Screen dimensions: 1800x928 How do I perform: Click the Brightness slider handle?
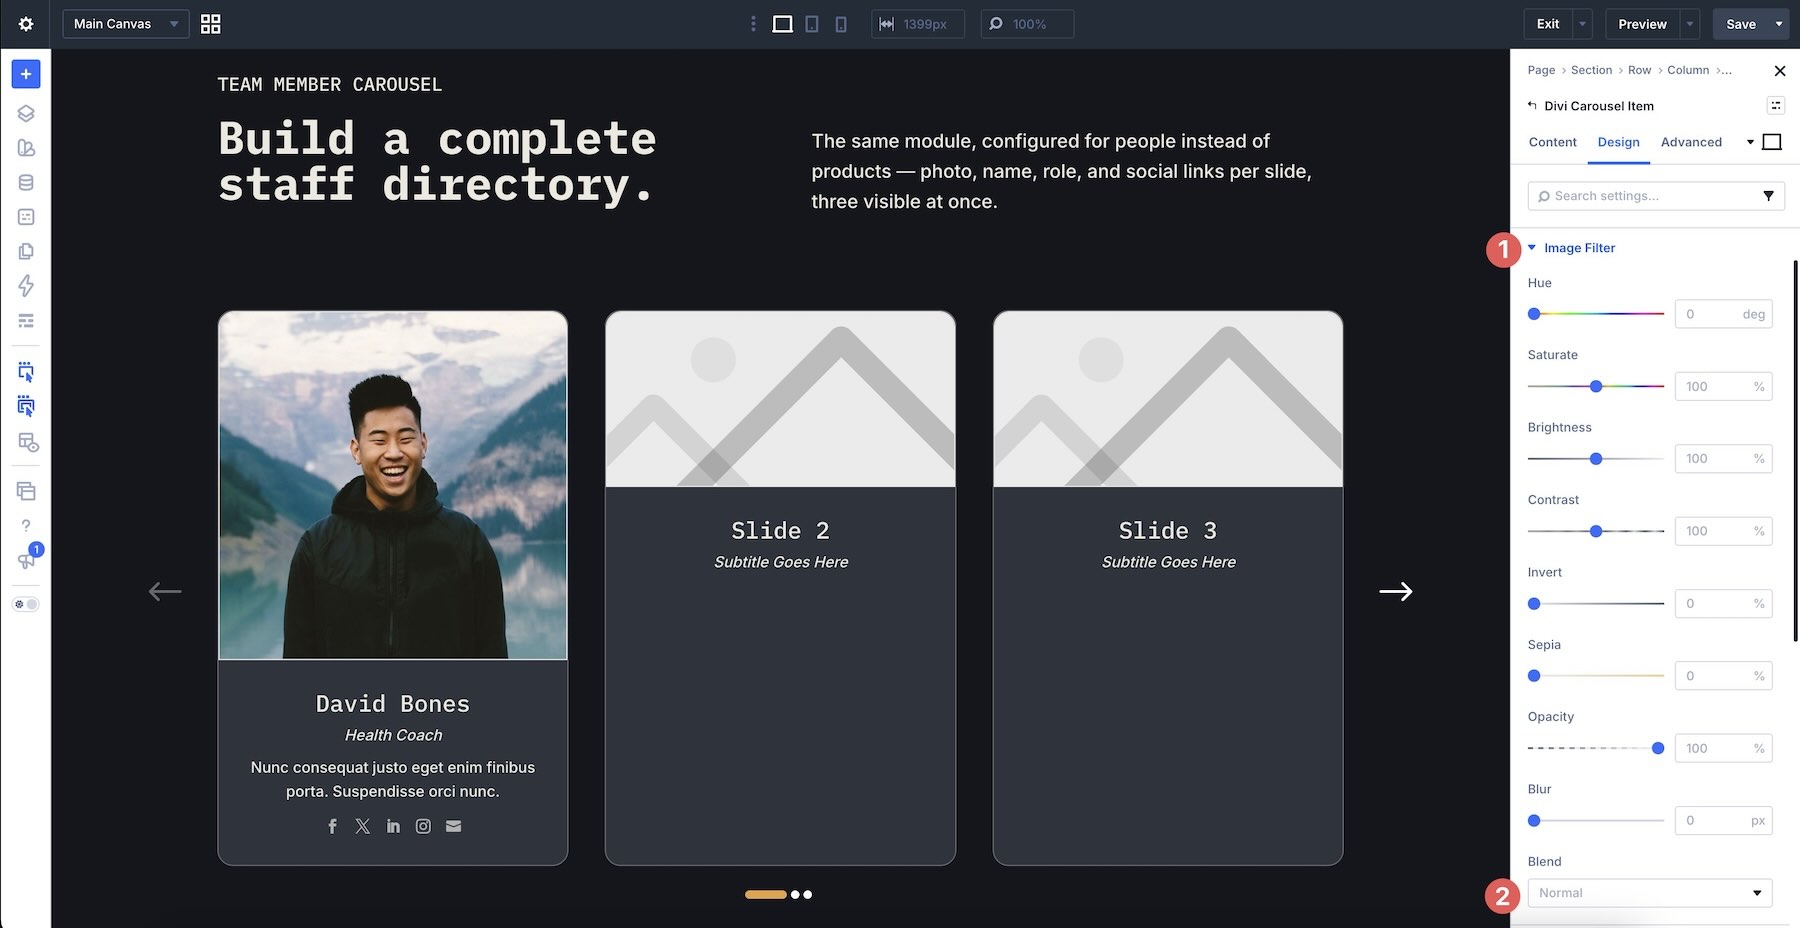tap(1596, 459)
